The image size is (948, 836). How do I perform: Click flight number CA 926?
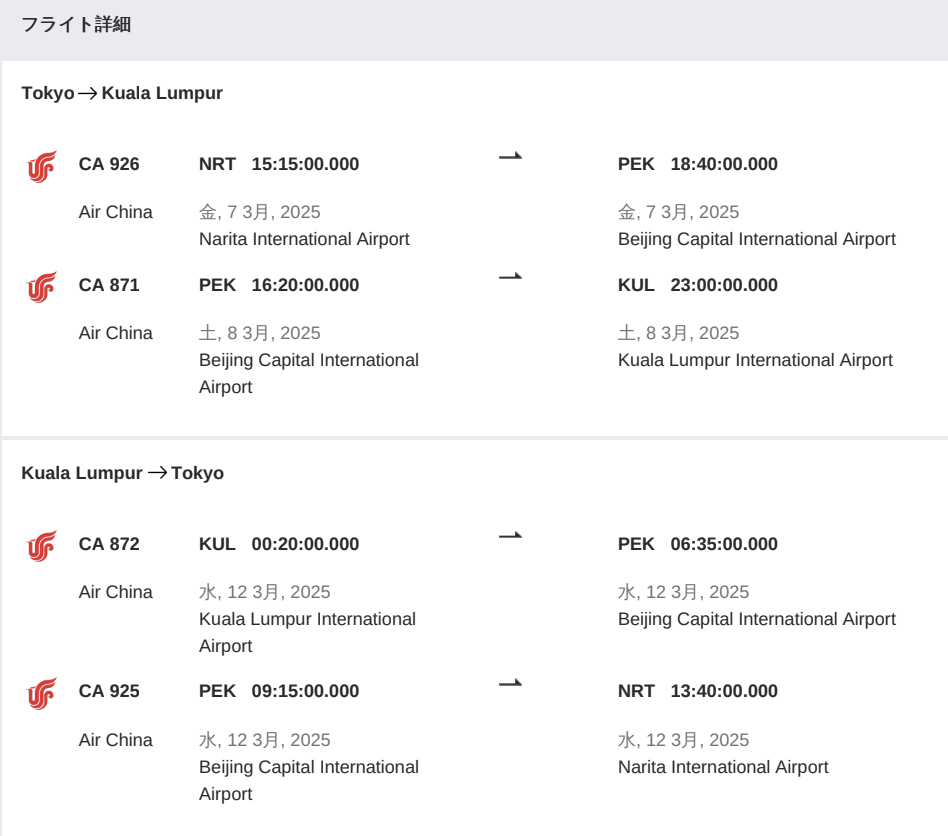pos(109,164)
